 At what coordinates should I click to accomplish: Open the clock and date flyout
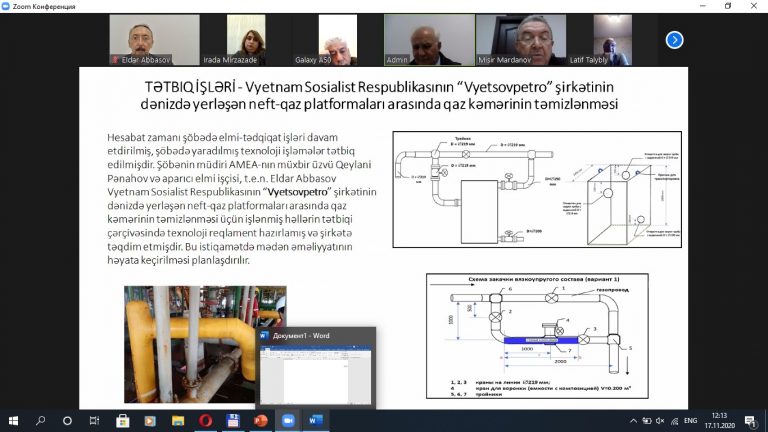click(716, 420)
